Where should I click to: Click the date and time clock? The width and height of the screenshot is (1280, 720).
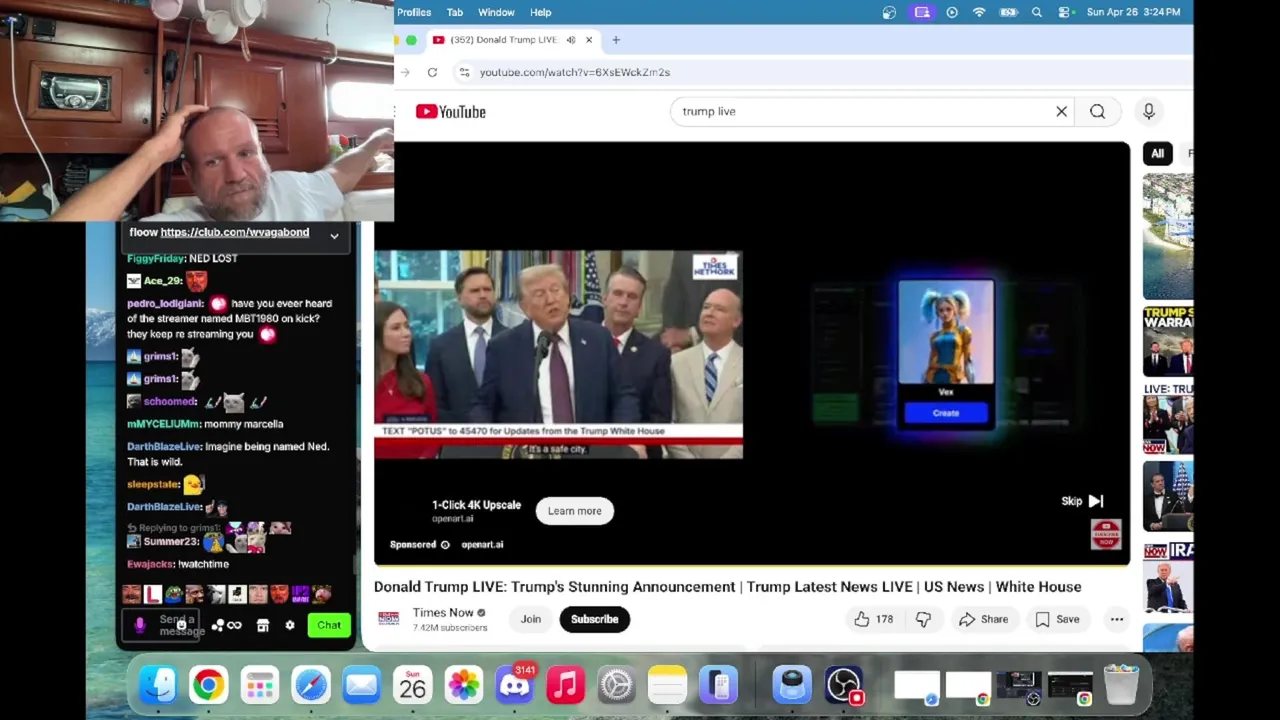(x=1133, y=12)
